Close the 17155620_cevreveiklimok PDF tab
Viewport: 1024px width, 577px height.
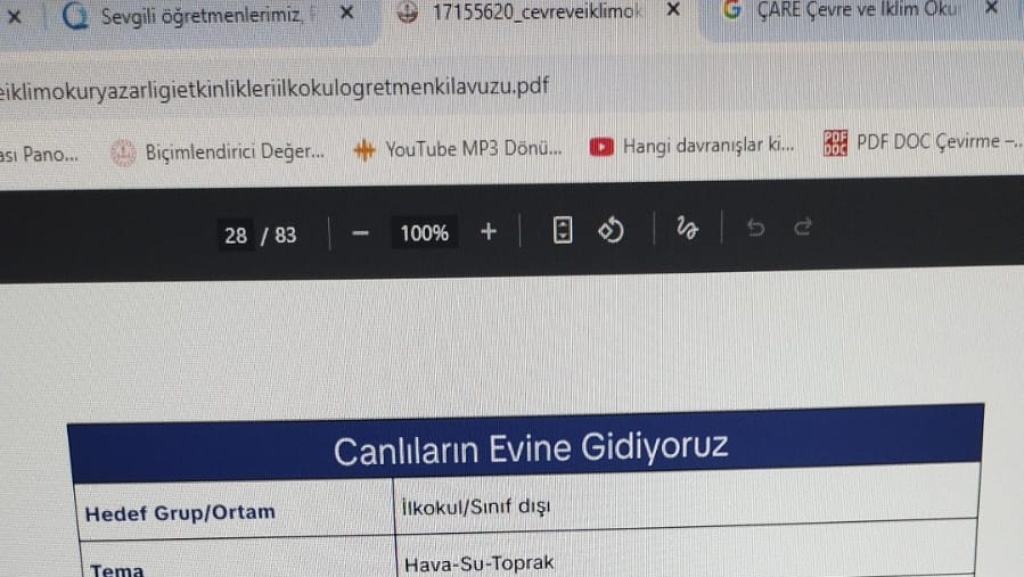[x=673, y=10]
